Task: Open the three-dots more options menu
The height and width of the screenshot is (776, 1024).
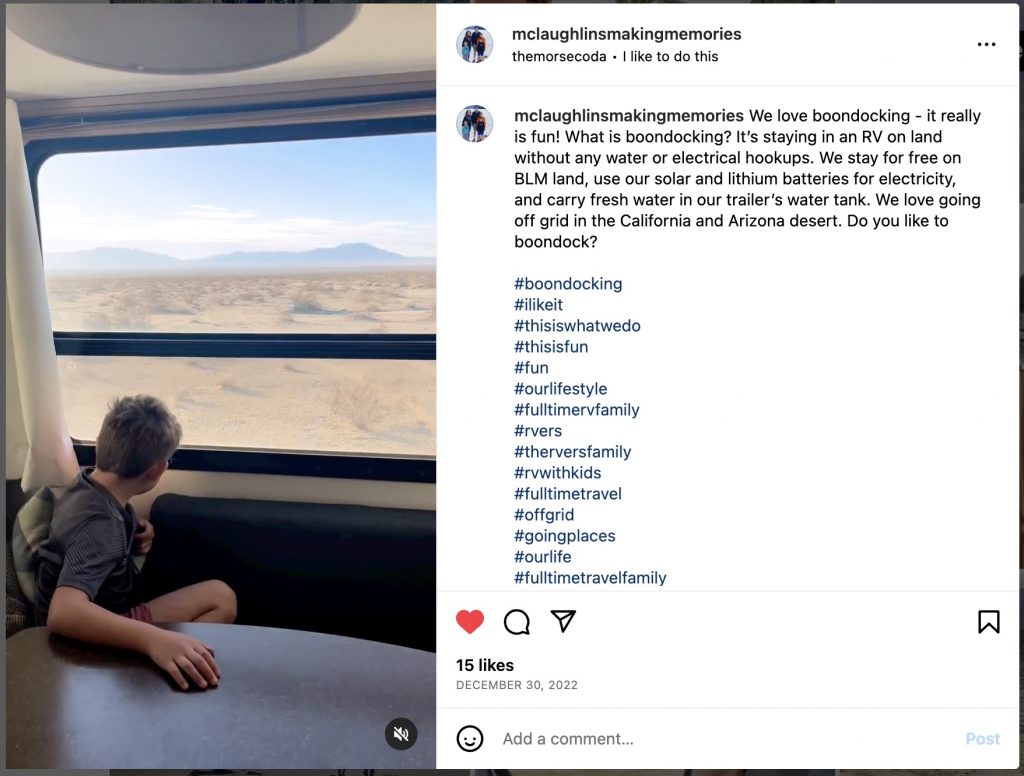Action: pyautogui.click(x=986, y=44)
